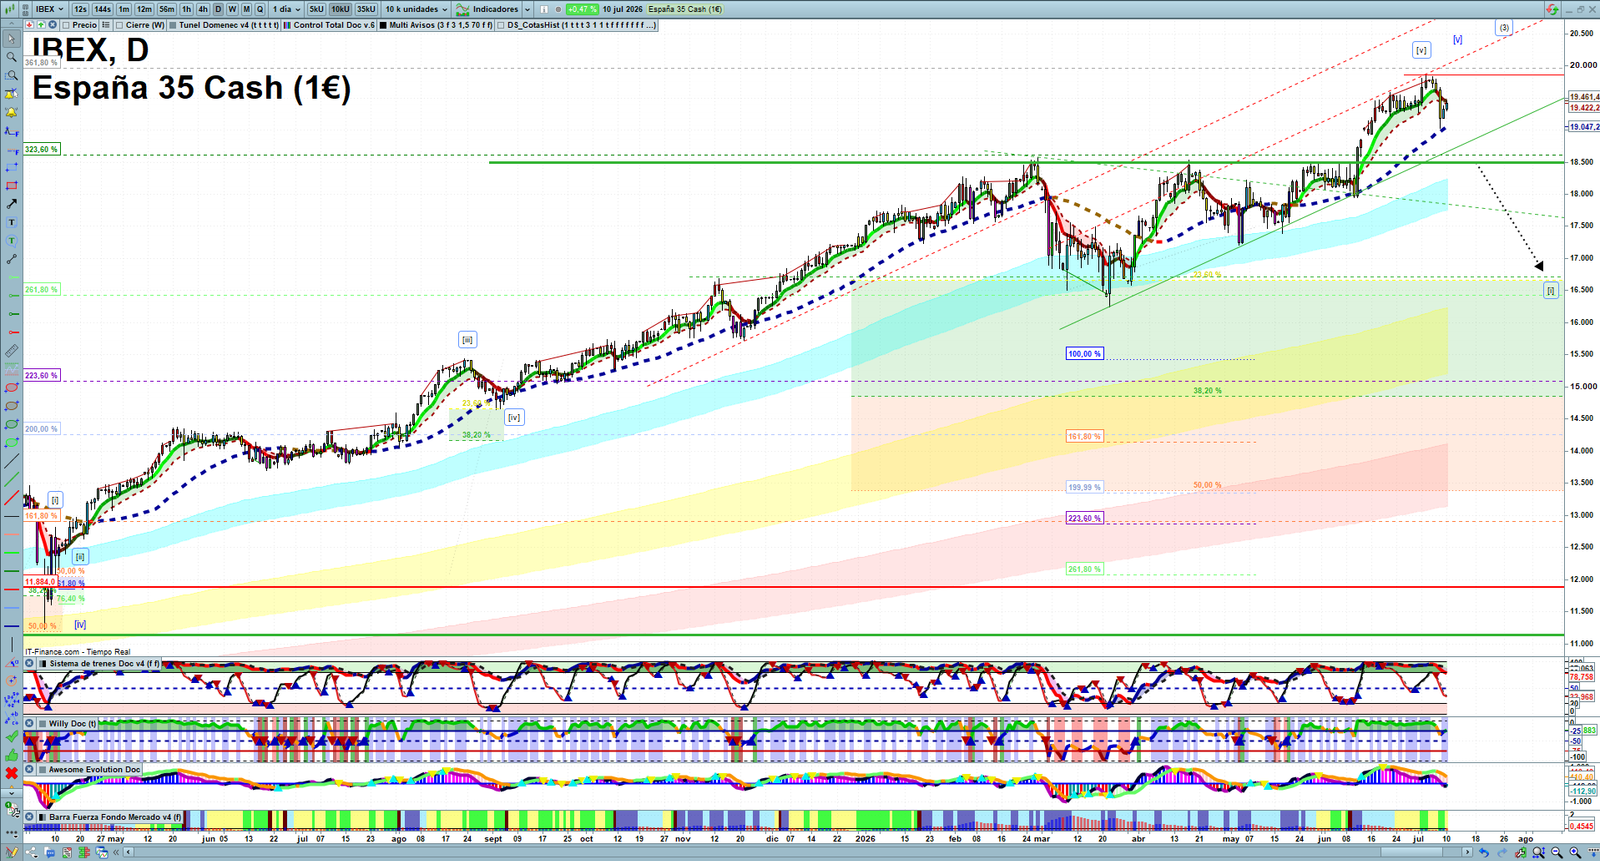The image size is (1600, 861).
Task: Select the 144s timeframe
Action: 103,9
